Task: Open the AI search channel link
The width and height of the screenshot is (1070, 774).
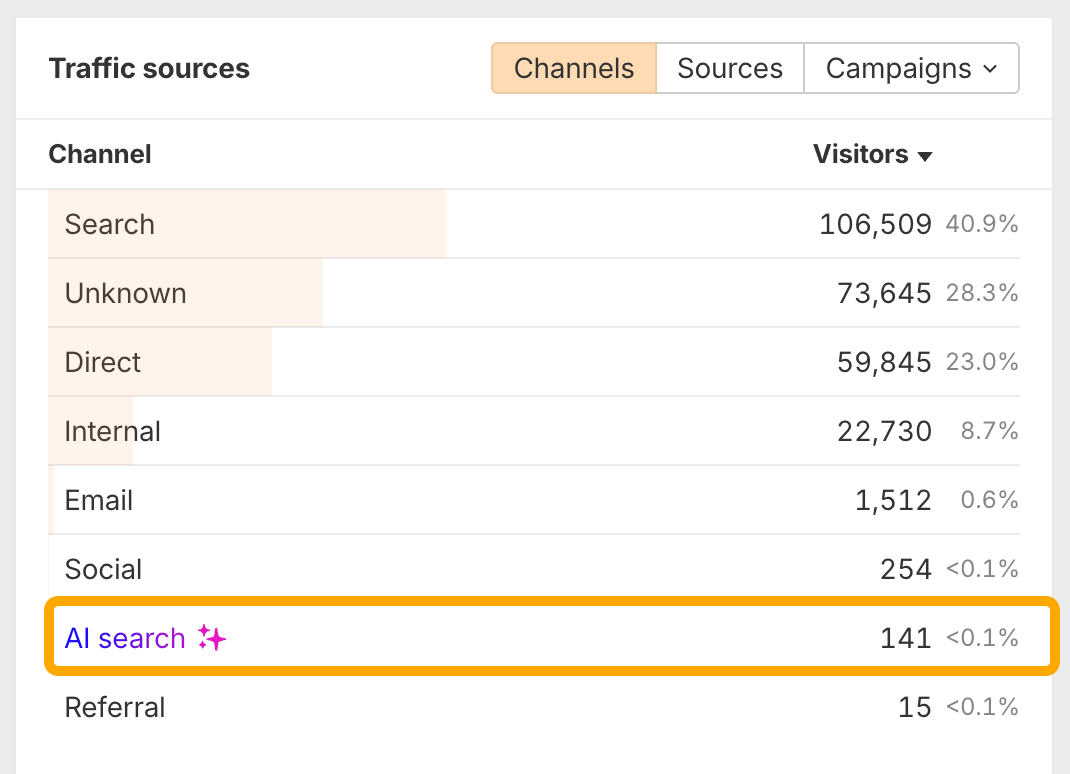Action: [124, 638]
